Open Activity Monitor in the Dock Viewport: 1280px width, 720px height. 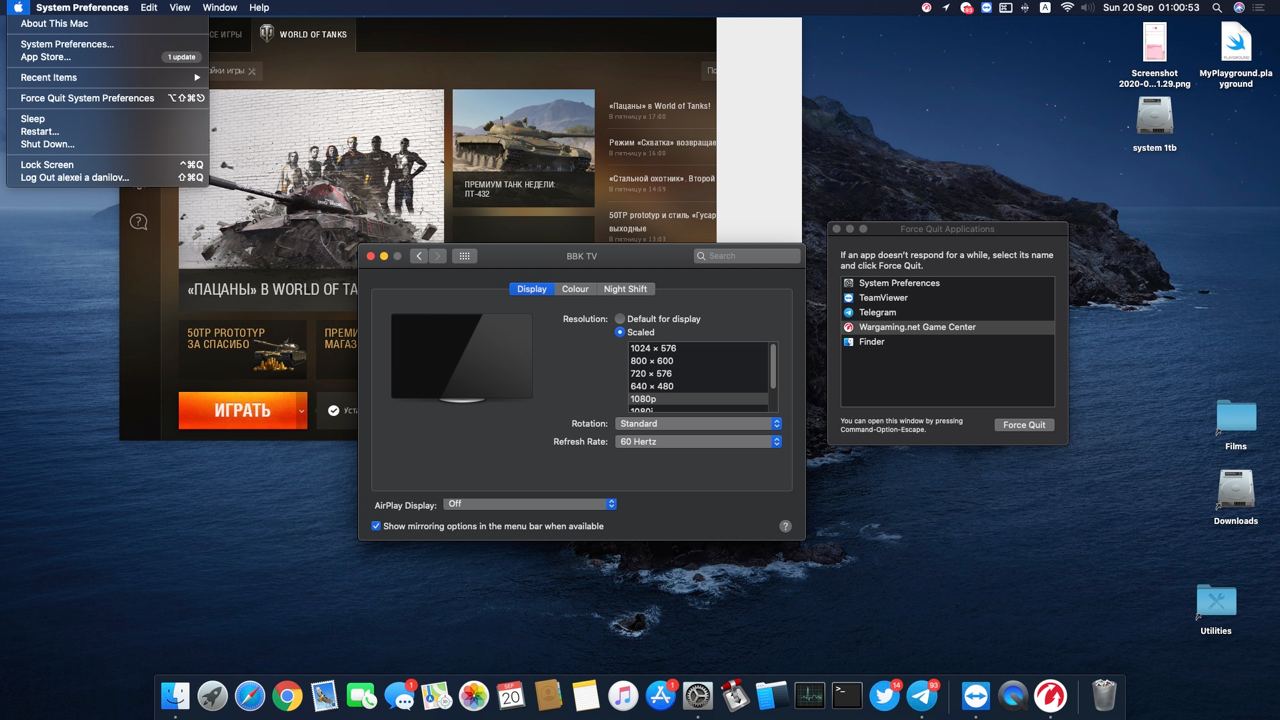(x=810, y=695)
